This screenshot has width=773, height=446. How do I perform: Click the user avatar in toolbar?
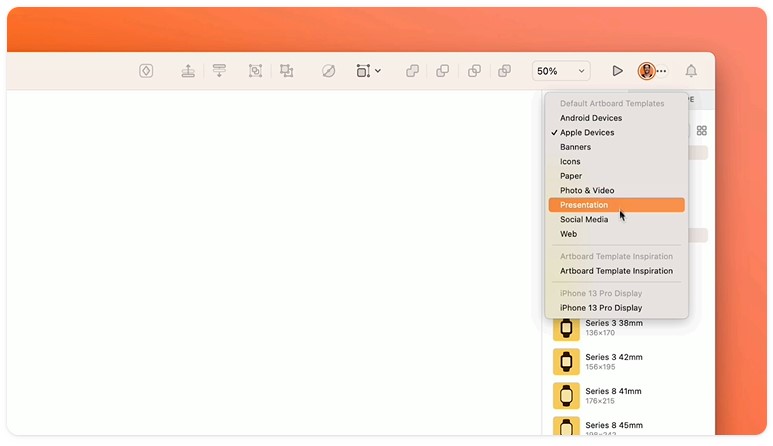coord(646,71)
